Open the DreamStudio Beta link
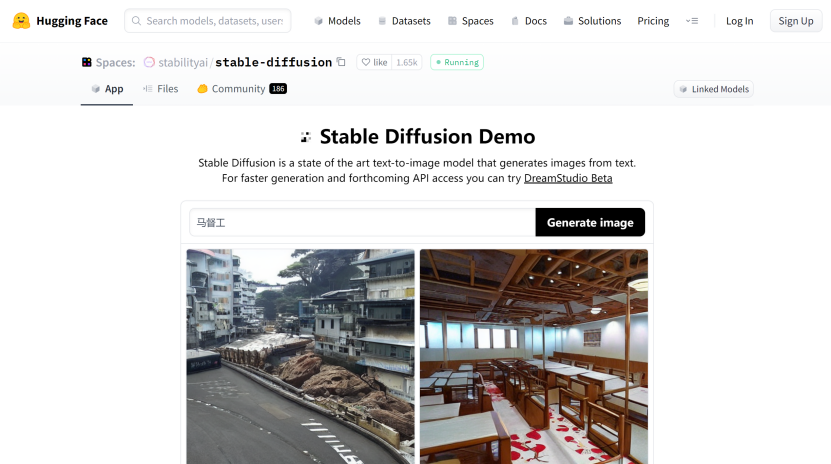Screen dimensions: 831x464 click(x=568, y=178)
